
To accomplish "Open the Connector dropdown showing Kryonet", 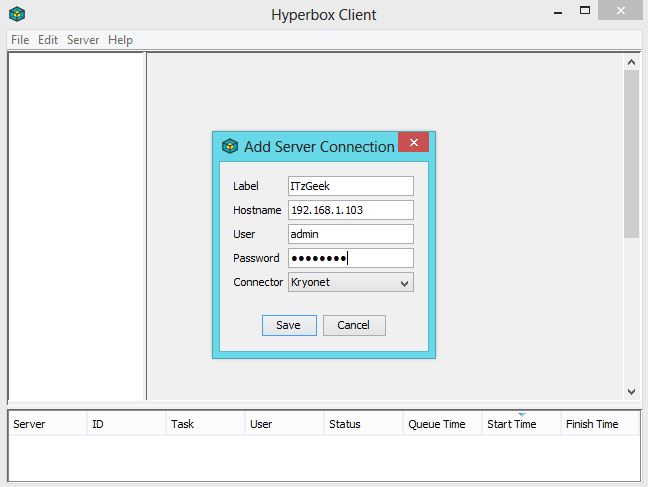I will [350, 283].
